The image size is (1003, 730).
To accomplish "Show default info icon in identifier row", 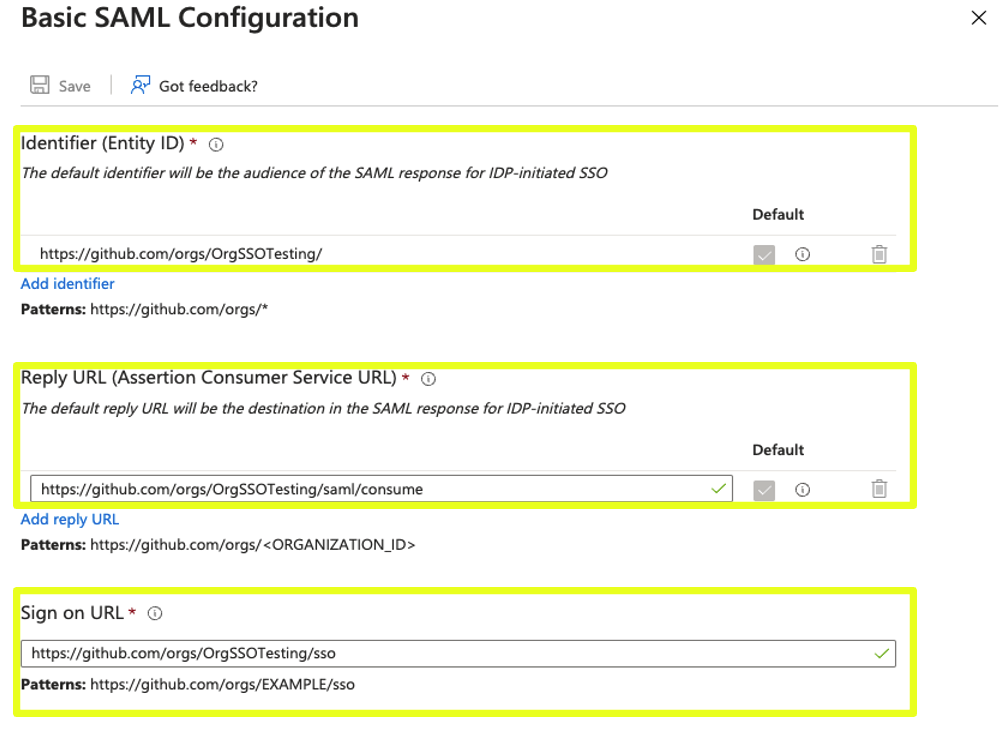I will click(802, 255).
